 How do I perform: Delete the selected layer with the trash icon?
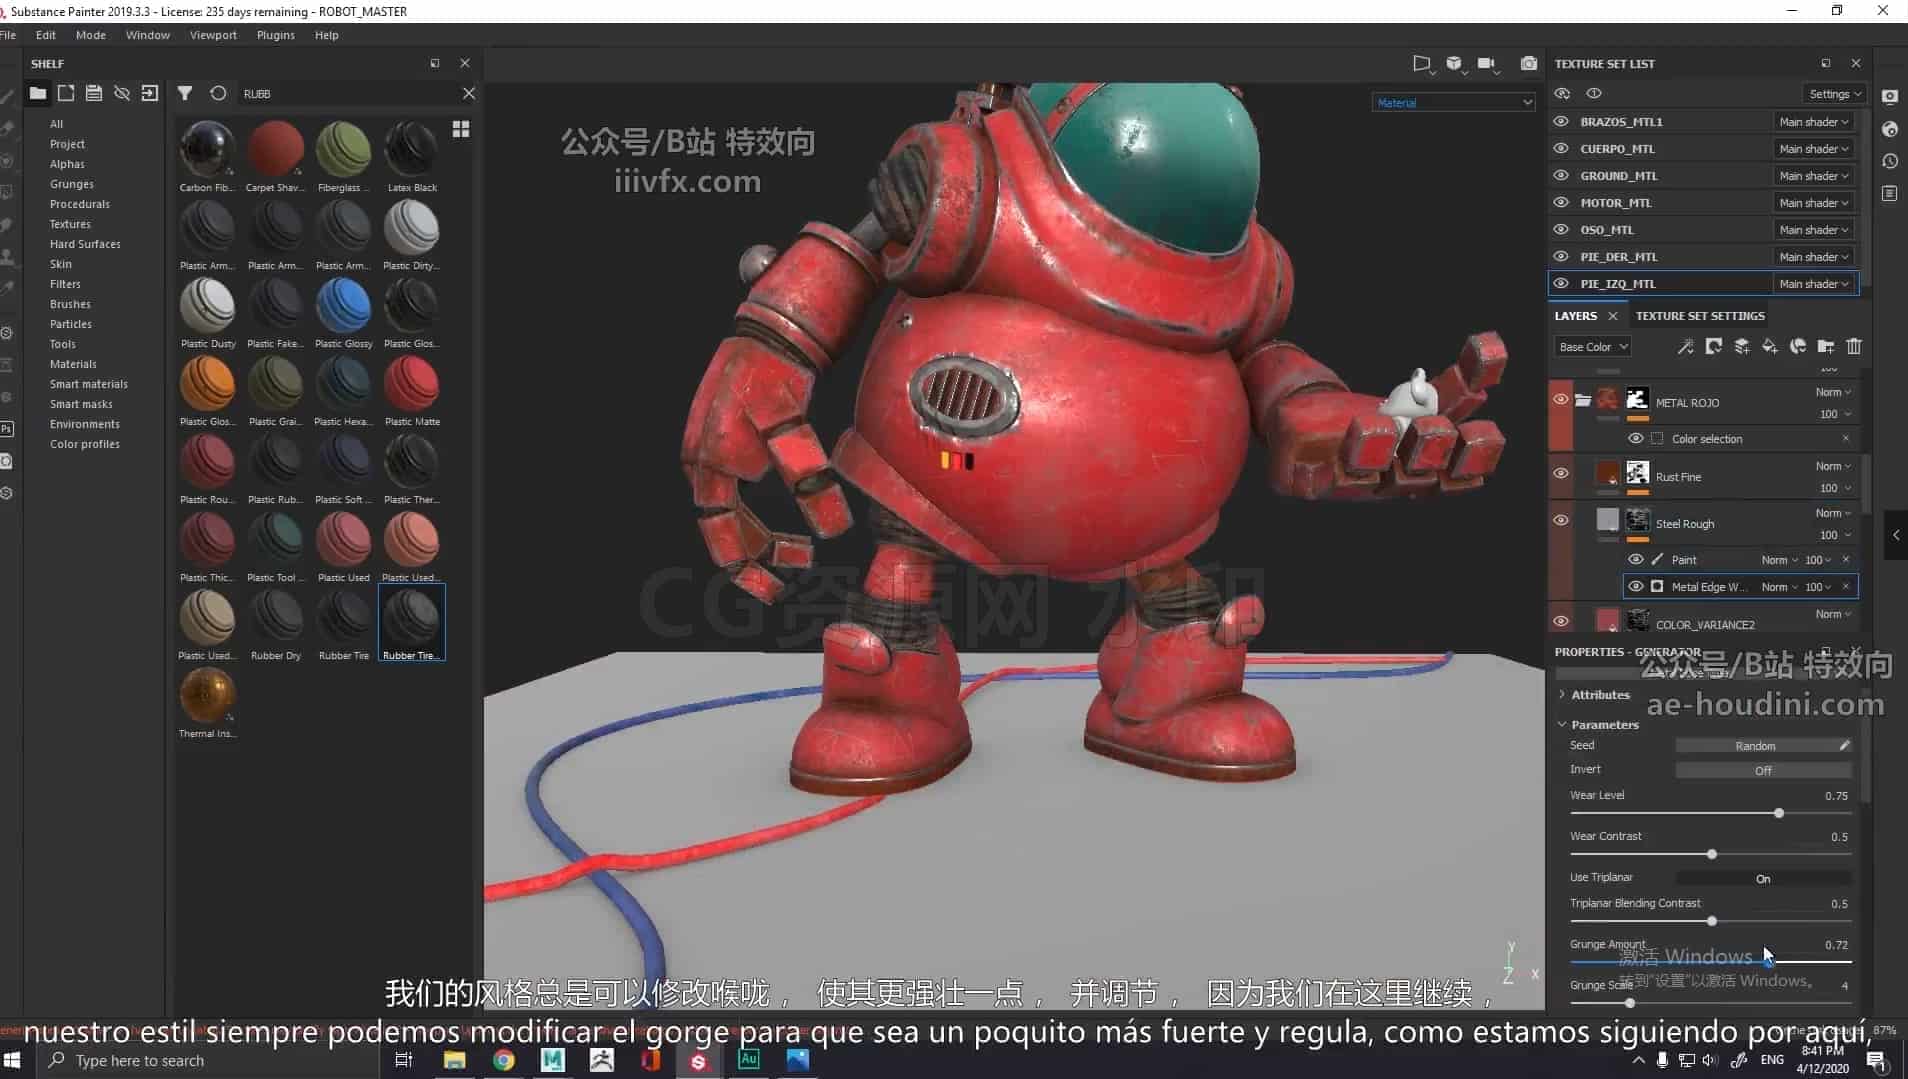pos(1854,346)
